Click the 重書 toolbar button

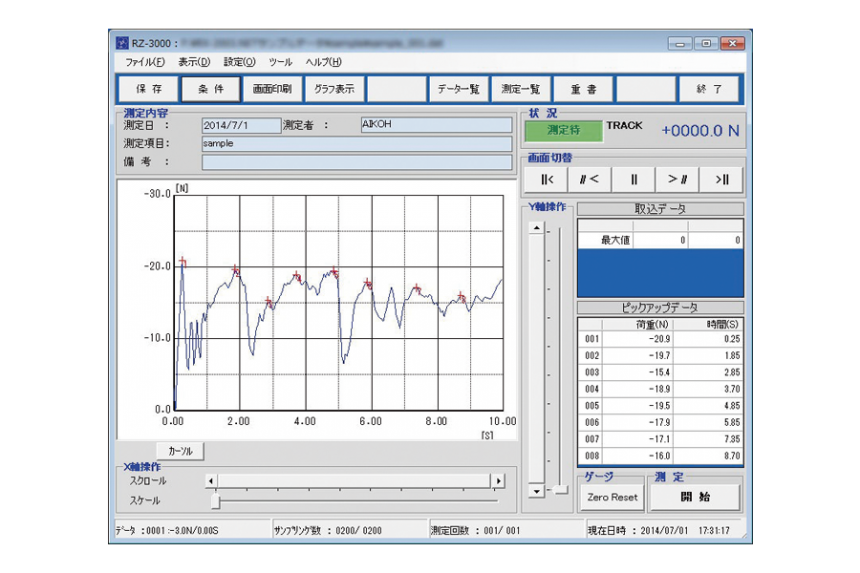pyautogui.click(x=584, y=89)
